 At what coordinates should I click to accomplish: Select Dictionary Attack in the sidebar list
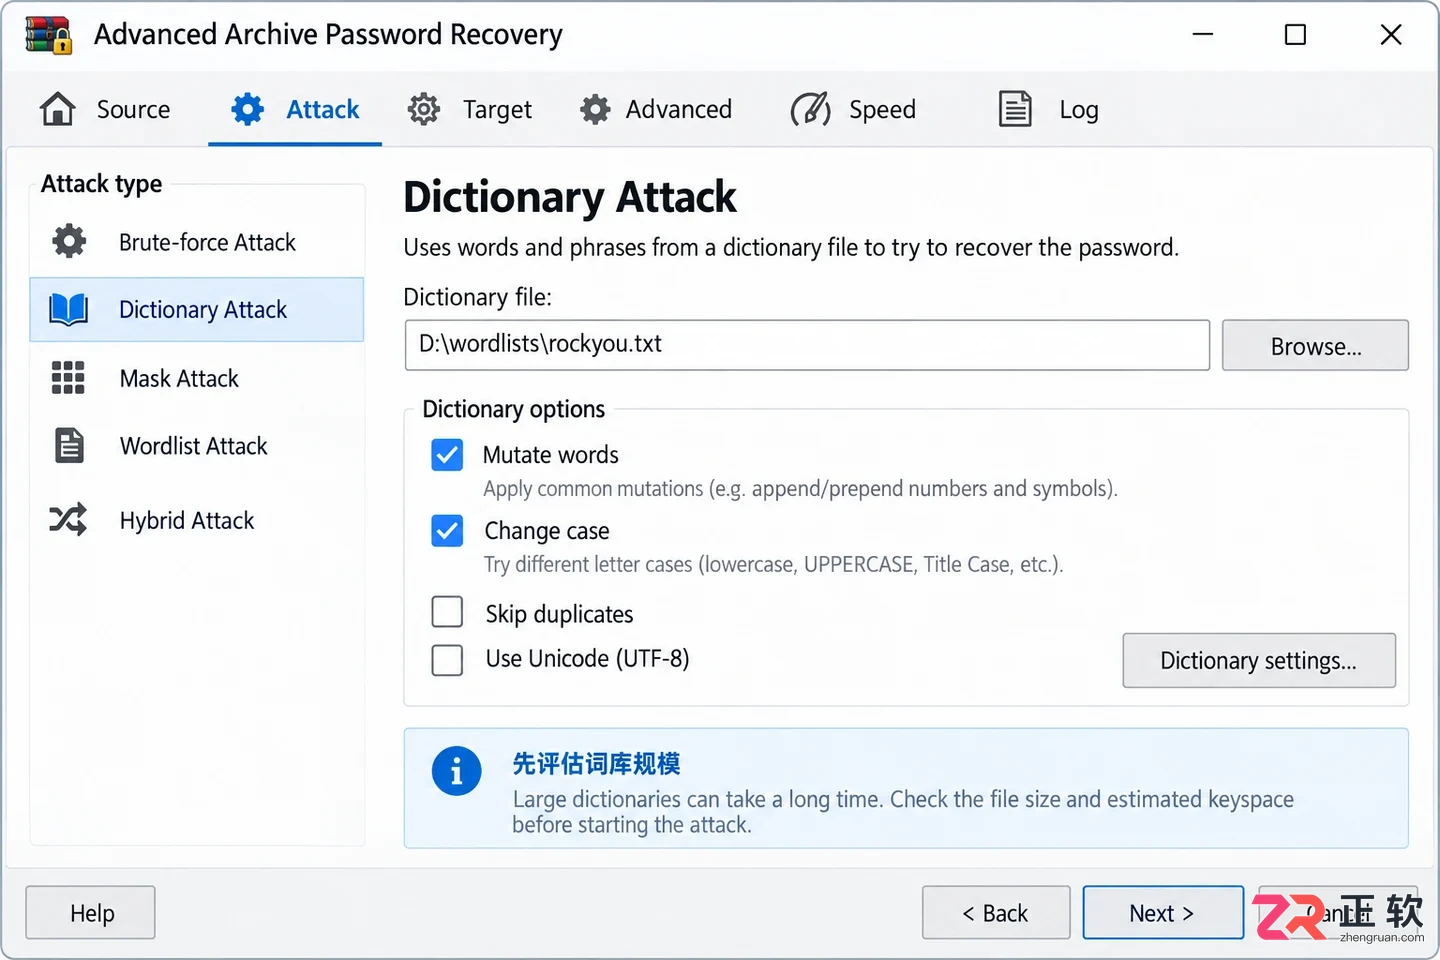coord(197,310)
